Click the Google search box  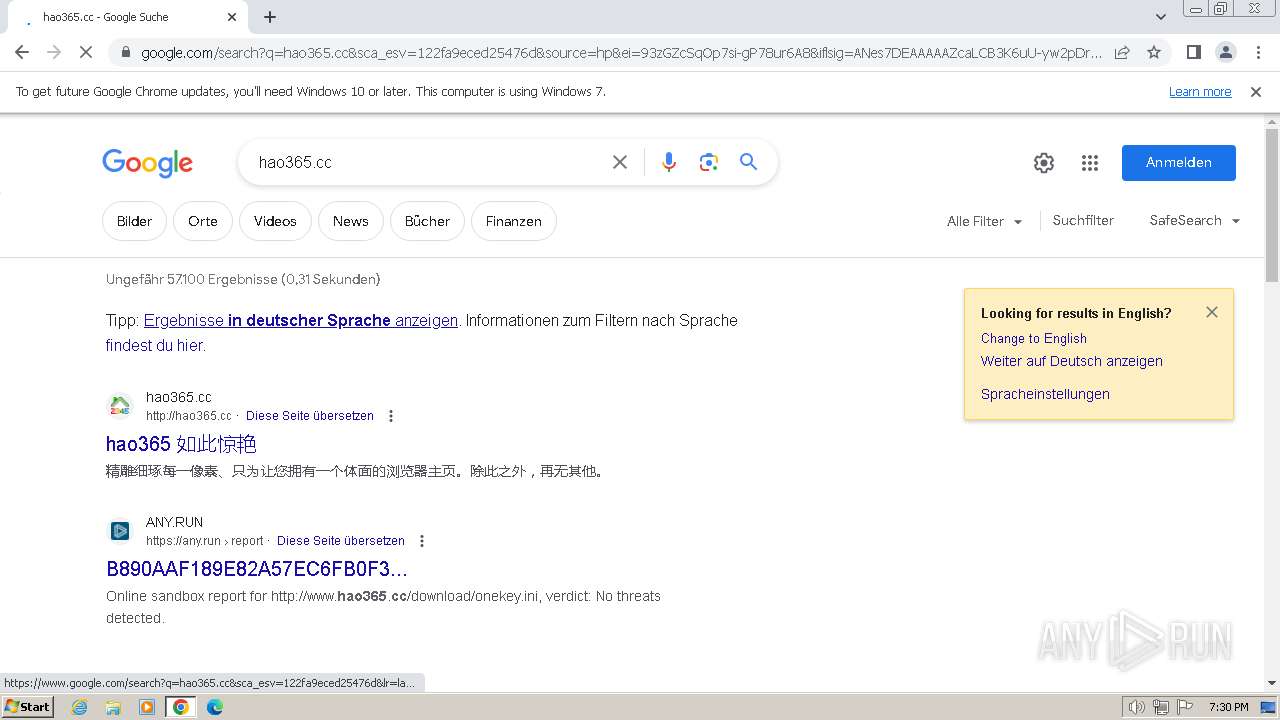pos(428,162)
